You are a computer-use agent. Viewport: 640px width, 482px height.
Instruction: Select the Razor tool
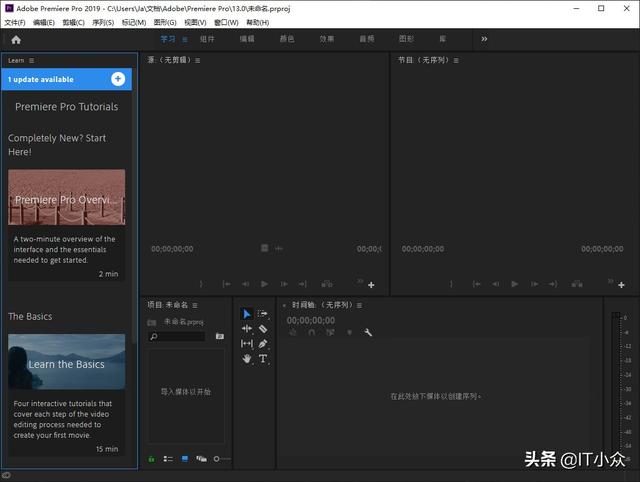point(263,329)
